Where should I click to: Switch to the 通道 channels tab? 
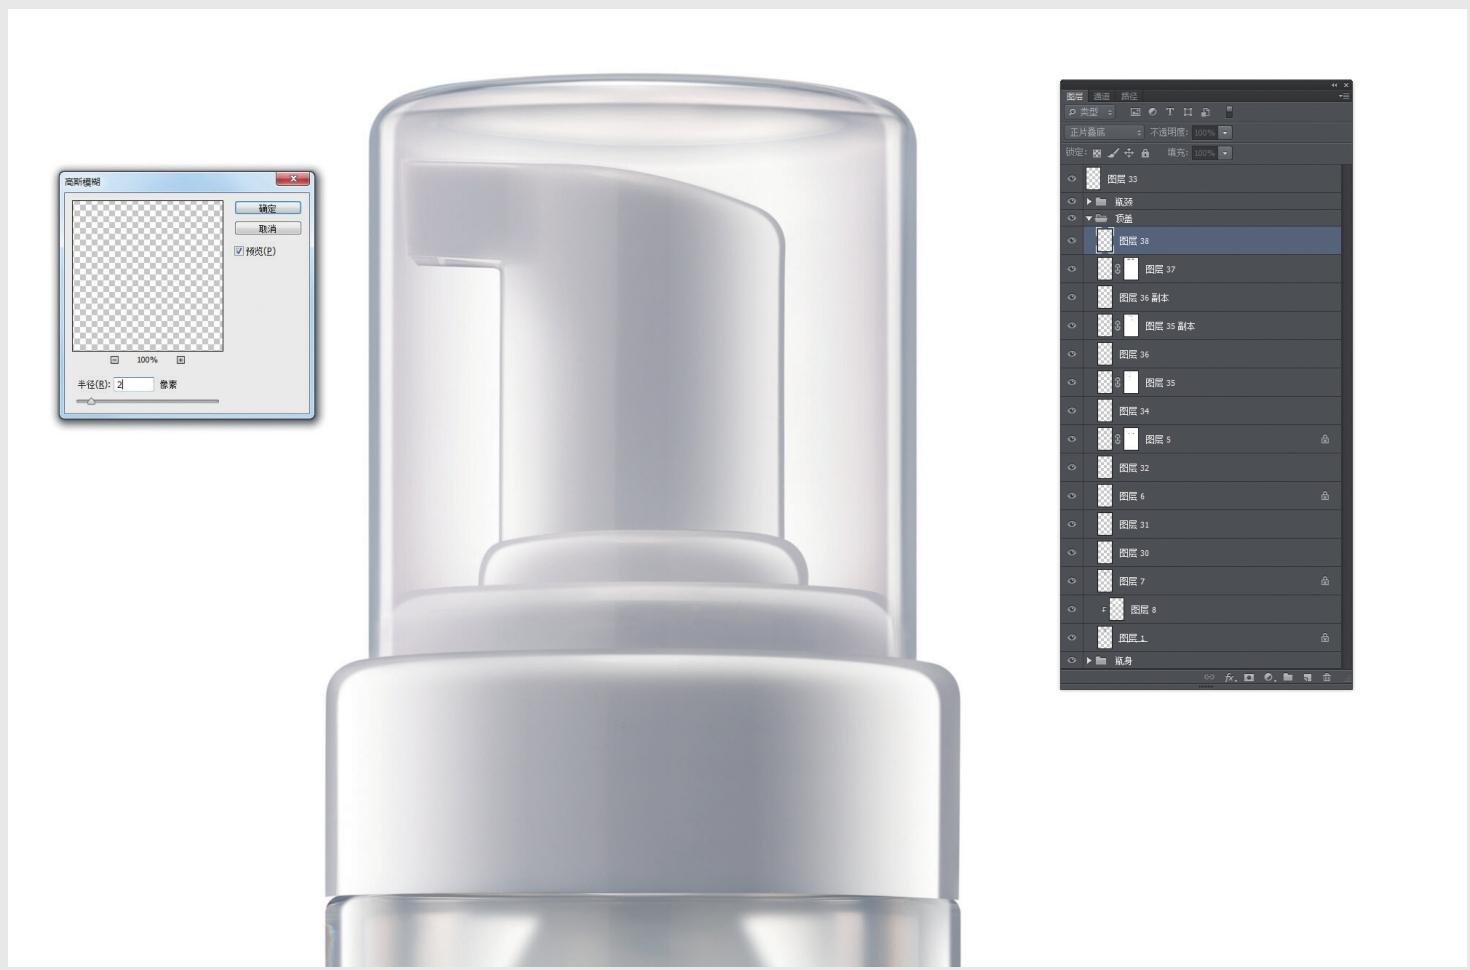(1101, 96)
